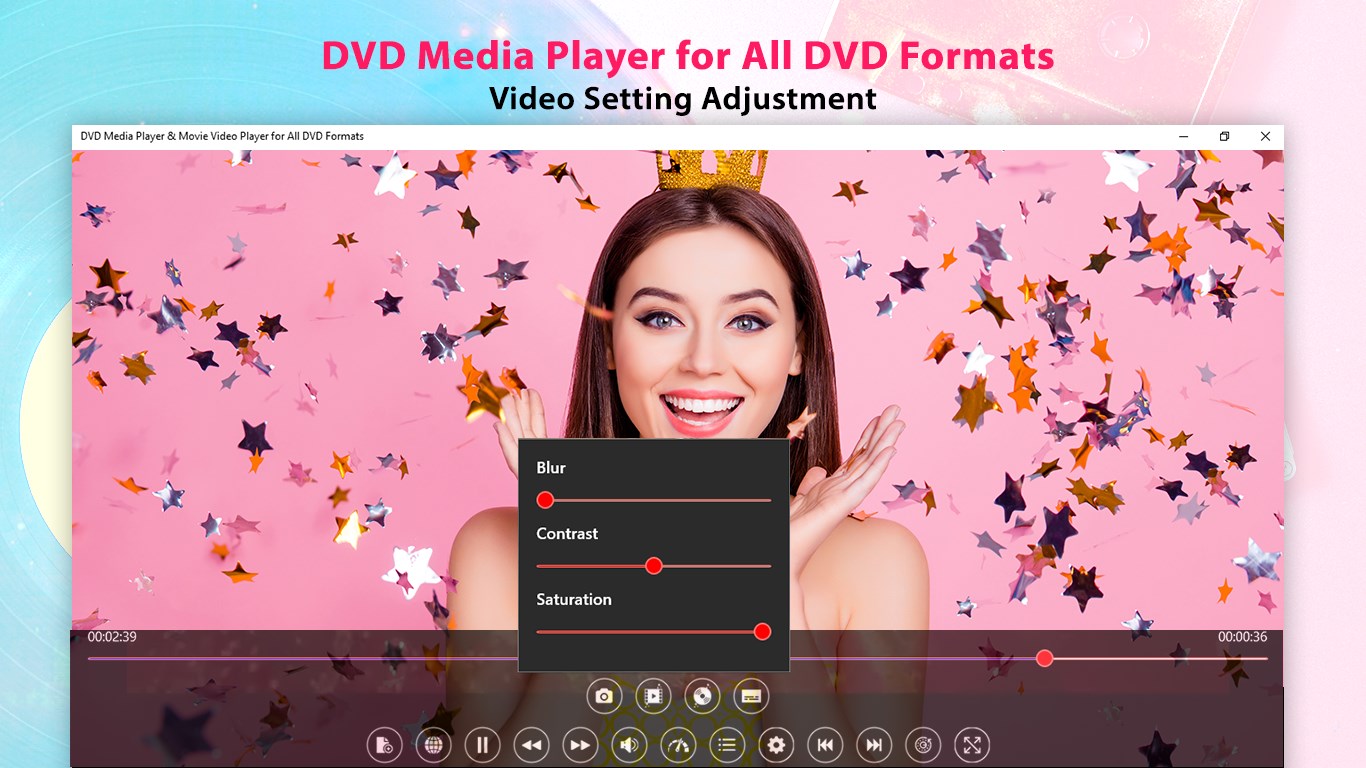The width and height of the screenshot is (1366, 768).
Task: Pause the video playback
Action: pos(482,745)
